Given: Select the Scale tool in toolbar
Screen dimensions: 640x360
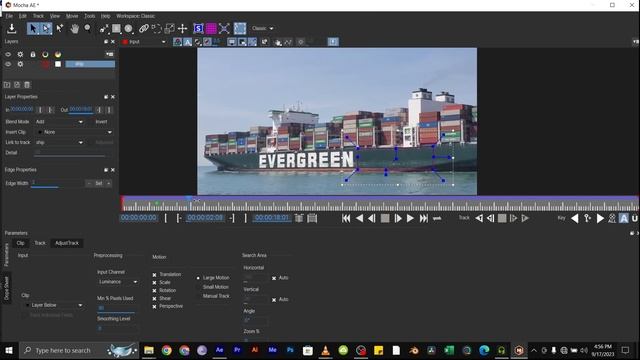Looking at the screenshot, I should pyautogui.click(x=169, y=28).
